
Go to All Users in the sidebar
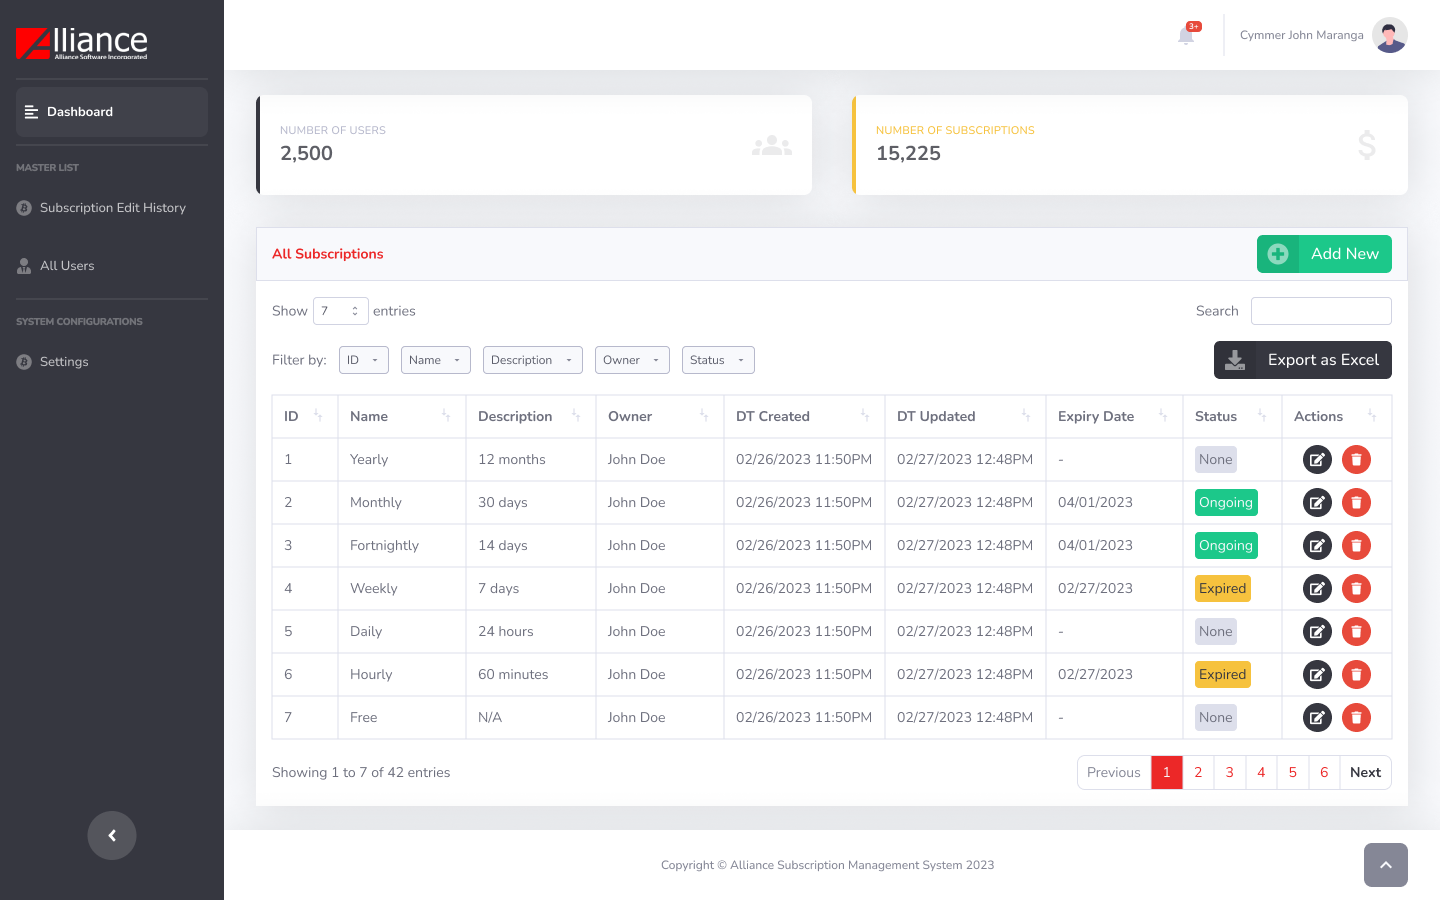pyautogui.click(x=67, y=266)
